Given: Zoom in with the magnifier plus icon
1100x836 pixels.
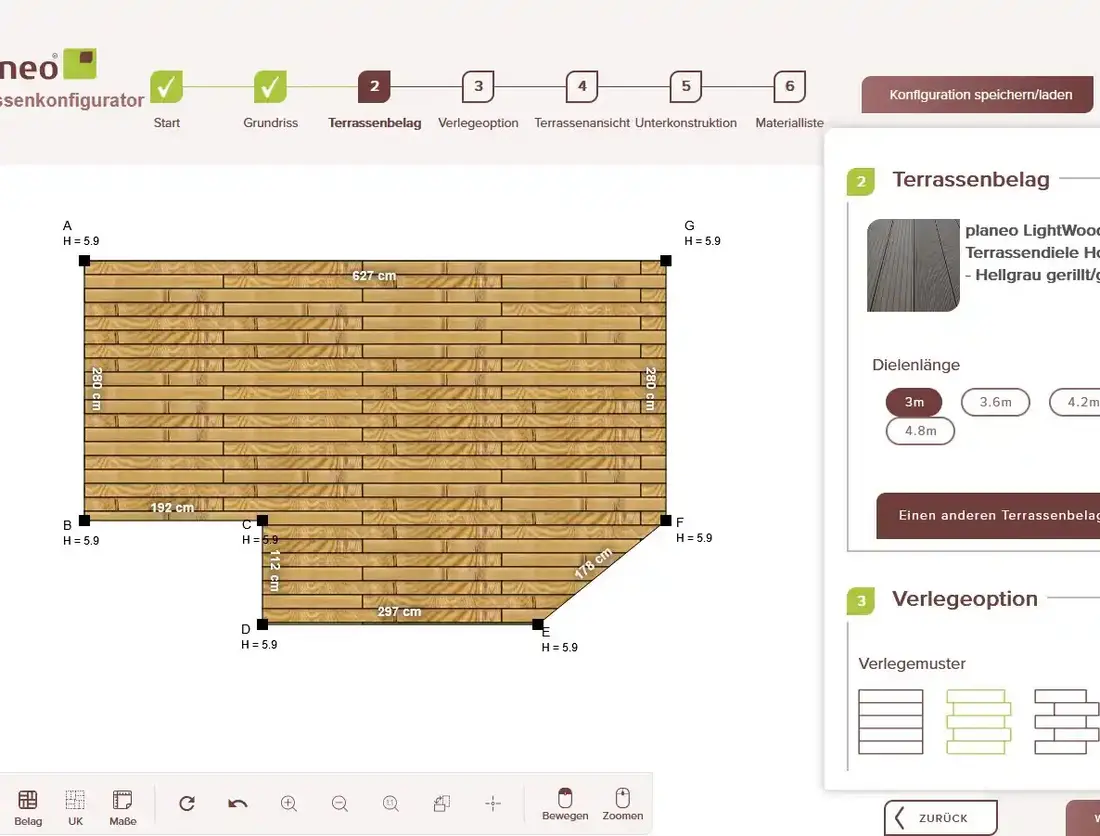Looking at the screenshot, I should tap(289, 803).
